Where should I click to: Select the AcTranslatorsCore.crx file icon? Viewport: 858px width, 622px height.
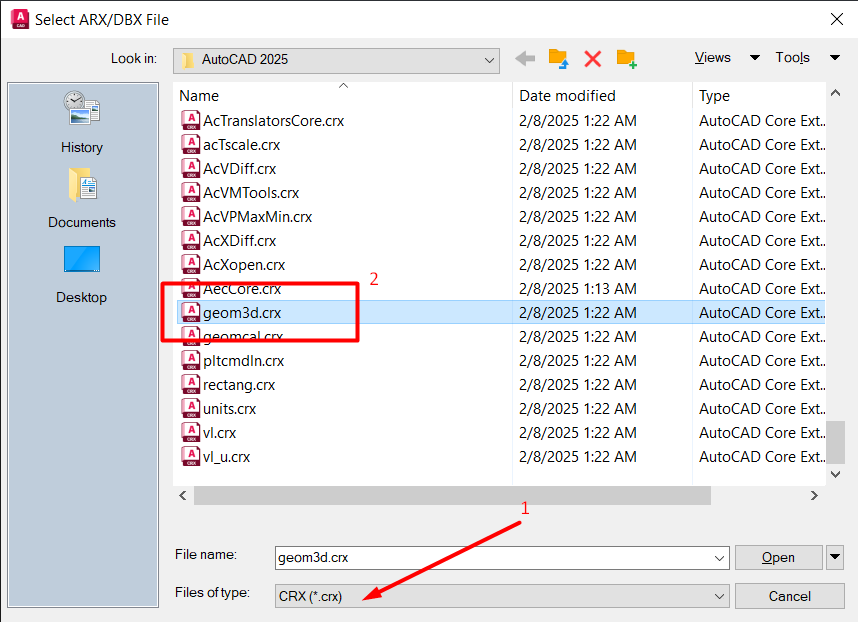tap(190, 121)
